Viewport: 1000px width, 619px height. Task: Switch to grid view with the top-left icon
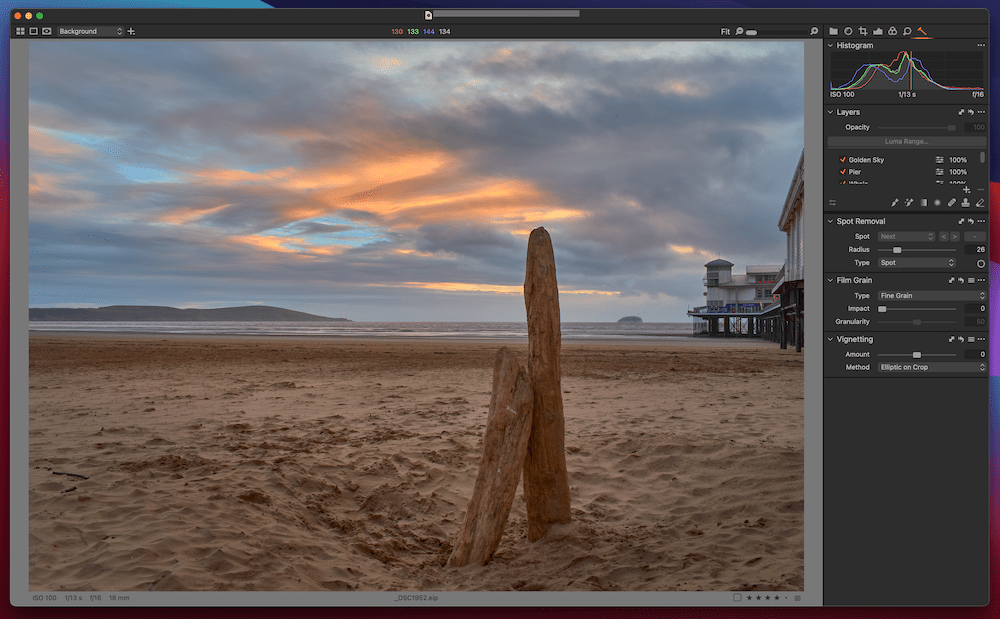[19, 31]
